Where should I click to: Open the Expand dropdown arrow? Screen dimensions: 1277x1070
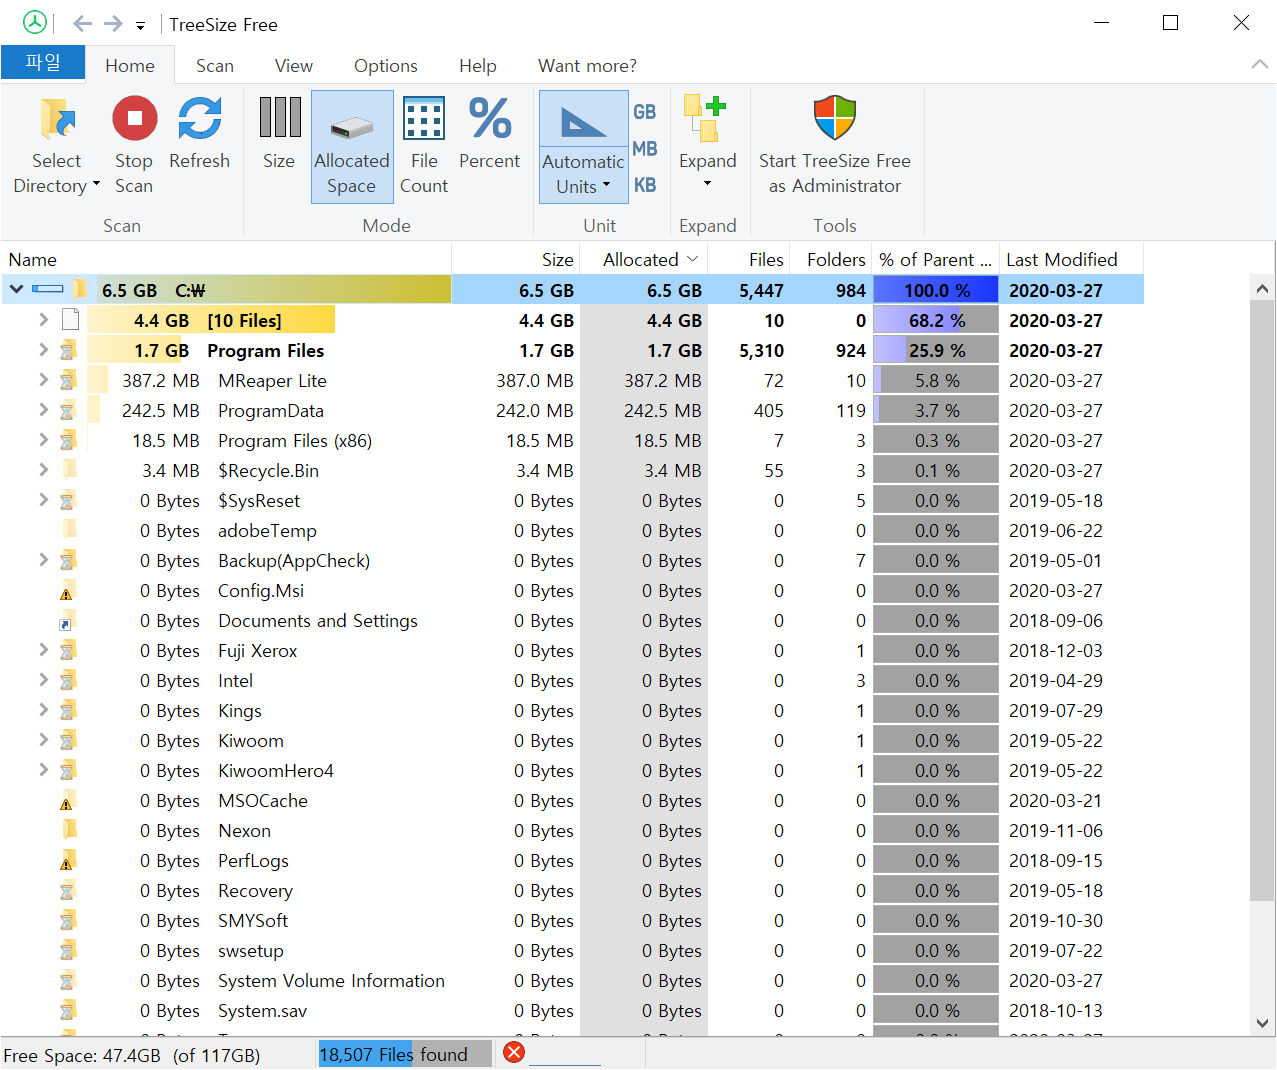click(x=707, y=184)
